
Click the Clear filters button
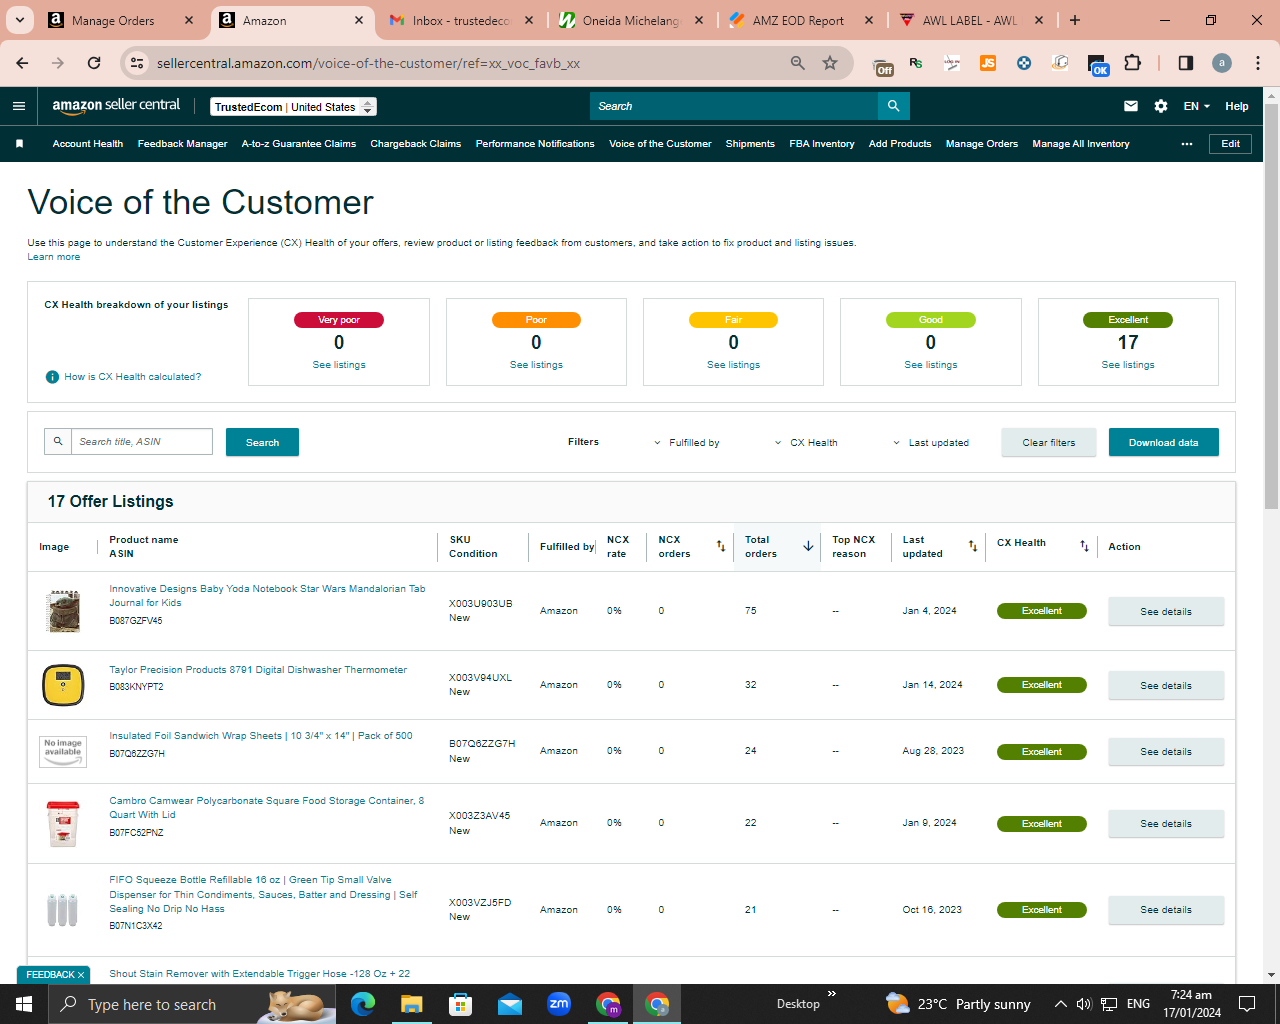point(1049,442)
